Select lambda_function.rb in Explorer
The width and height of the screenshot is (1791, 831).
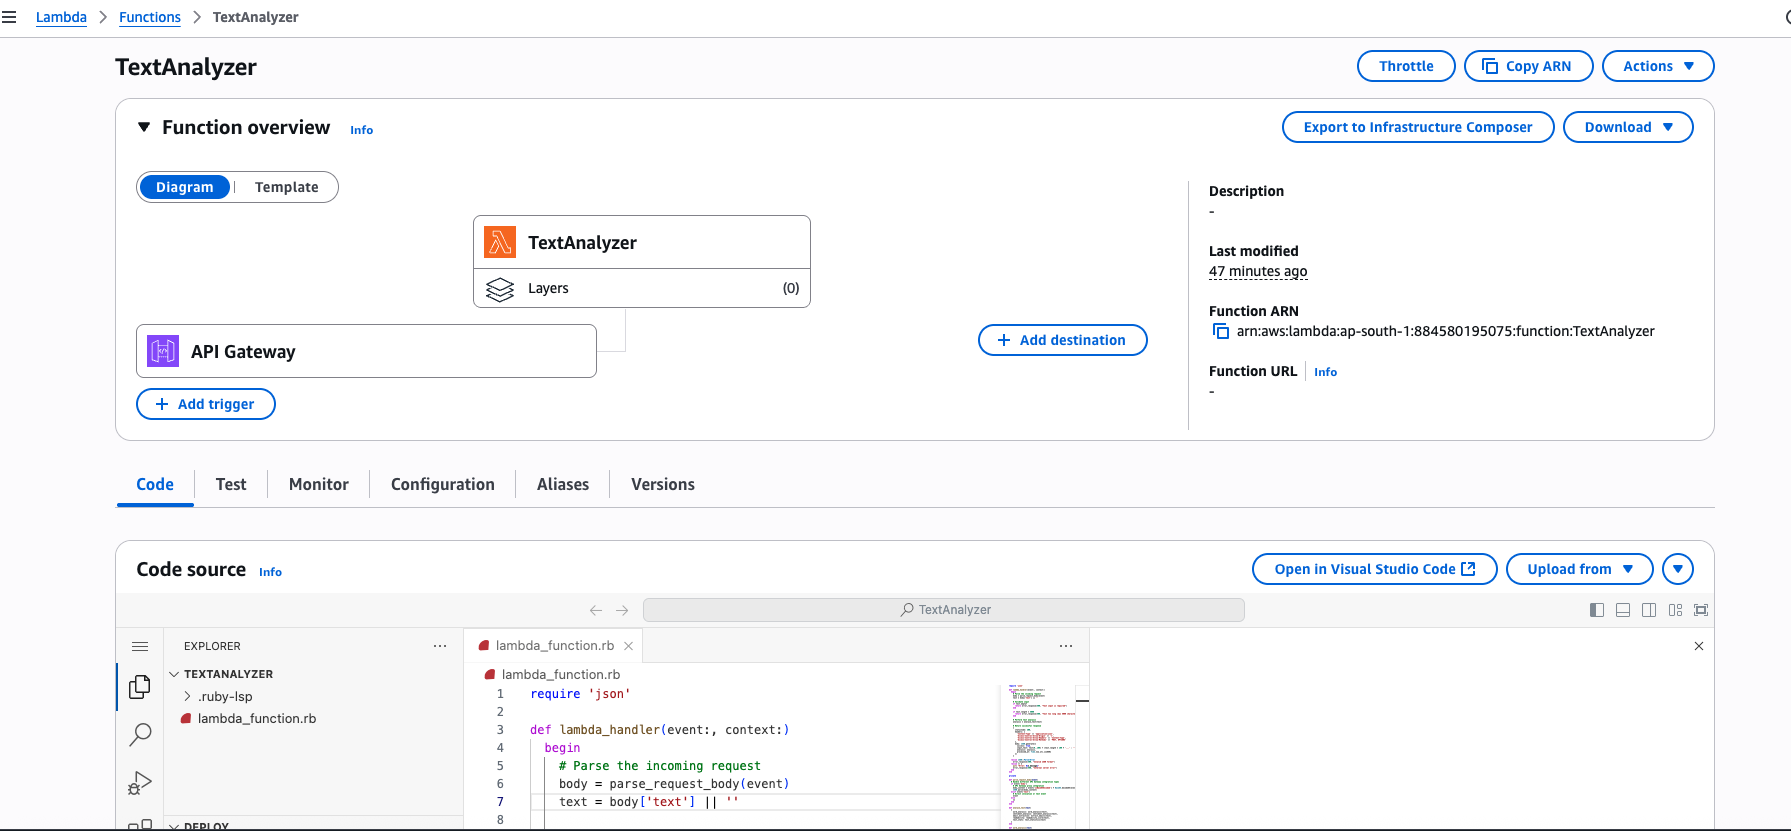click(x=256, y=718)
